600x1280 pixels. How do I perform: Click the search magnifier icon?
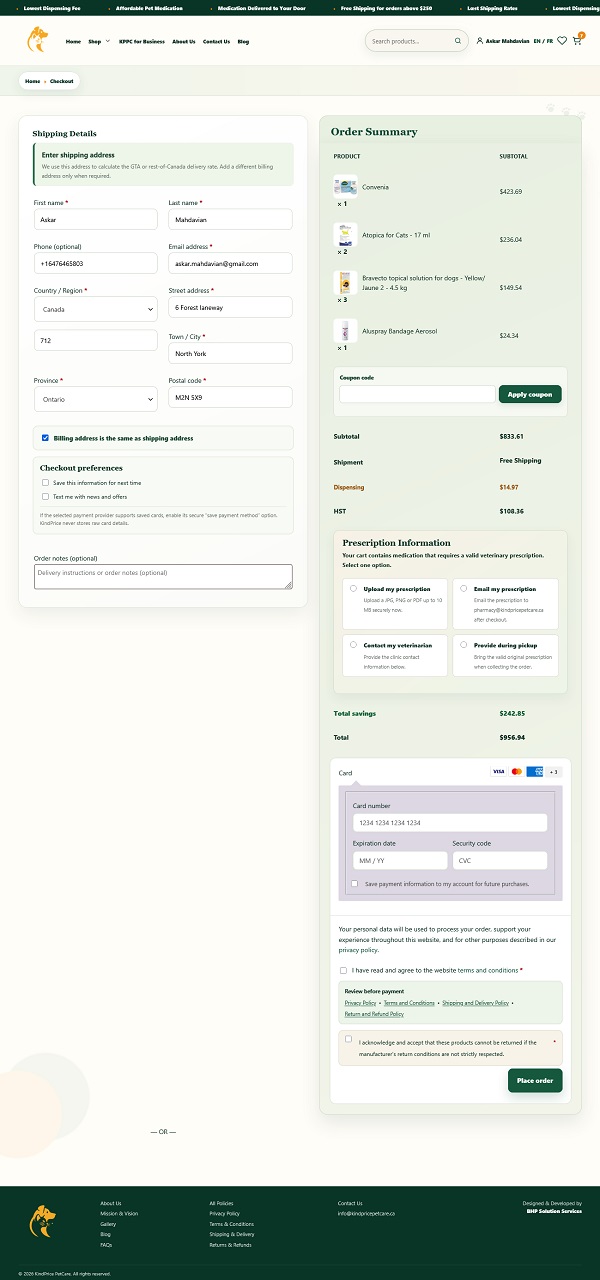[458, 42]
